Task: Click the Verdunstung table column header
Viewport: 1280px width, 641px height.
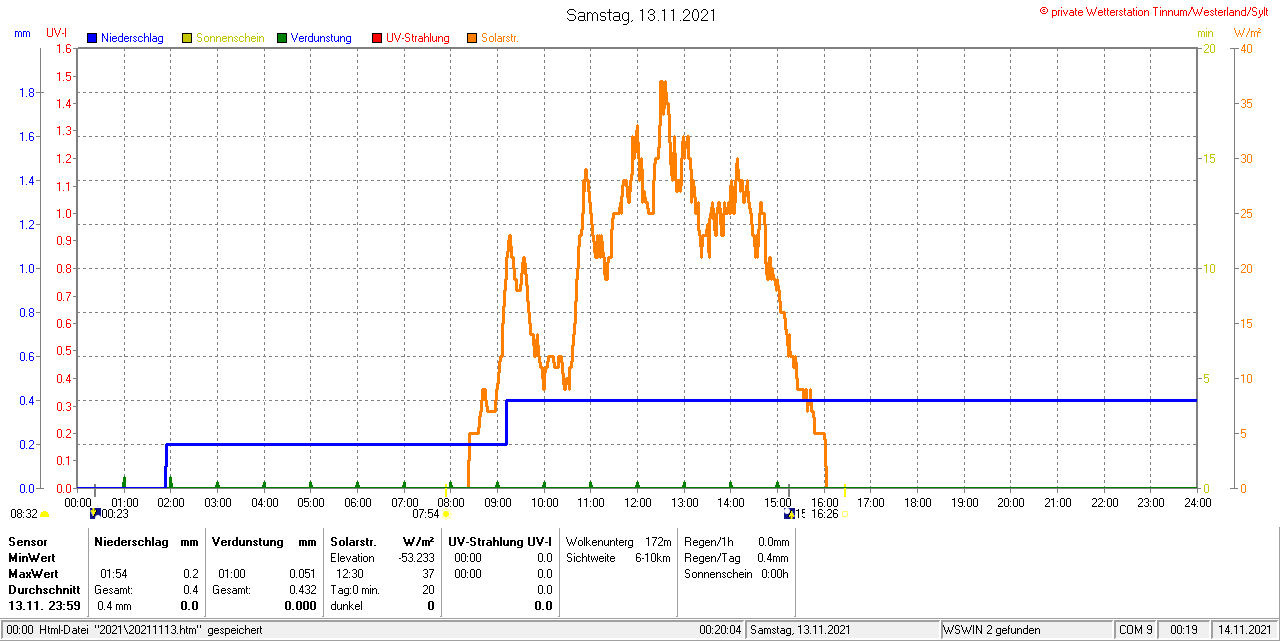Action: pyautogui.click(x=246, y=541)
